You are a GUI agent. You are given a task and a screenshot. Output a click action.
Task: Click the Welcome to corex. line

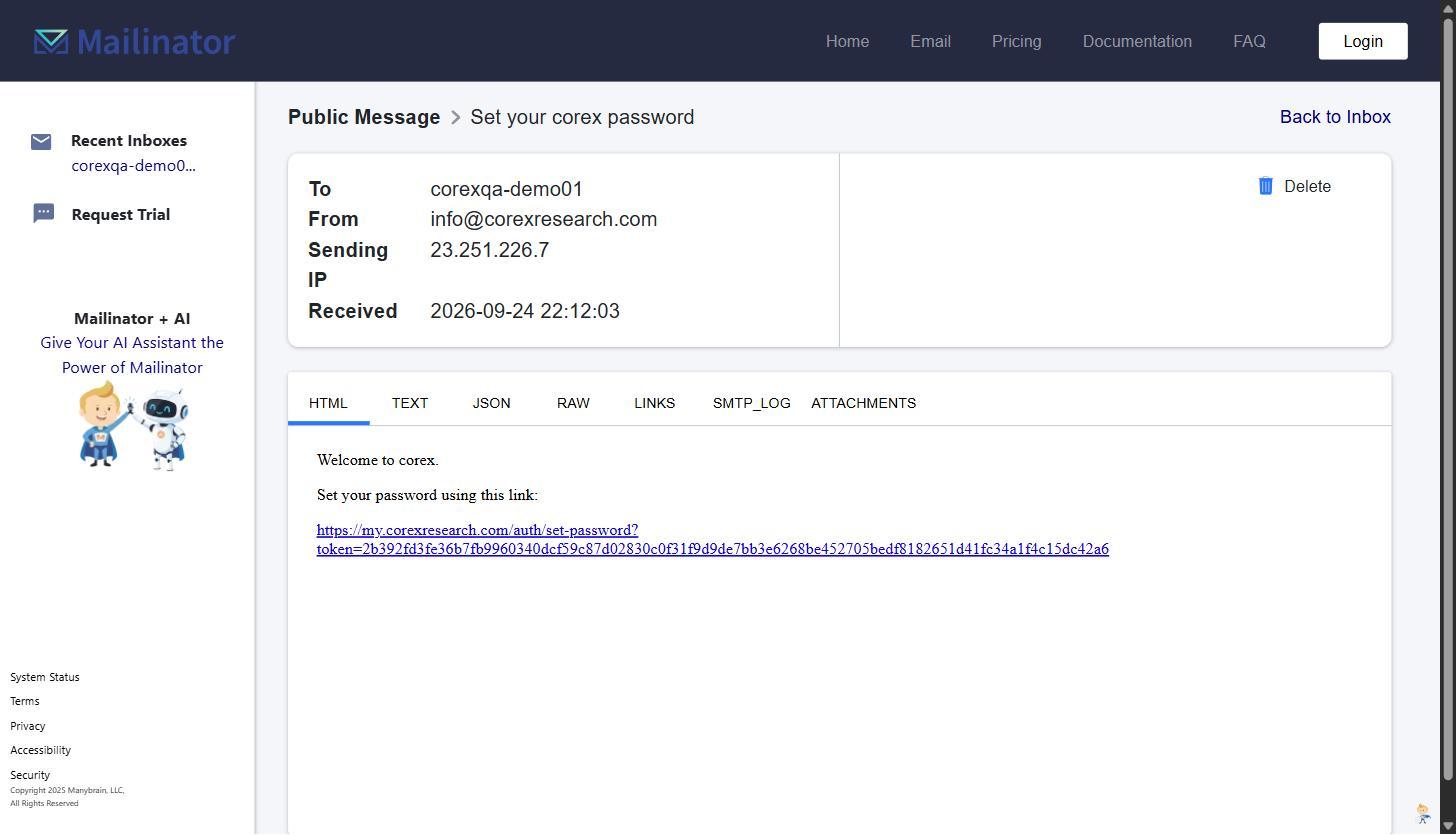pyautogui.click(x=378, y=460)
